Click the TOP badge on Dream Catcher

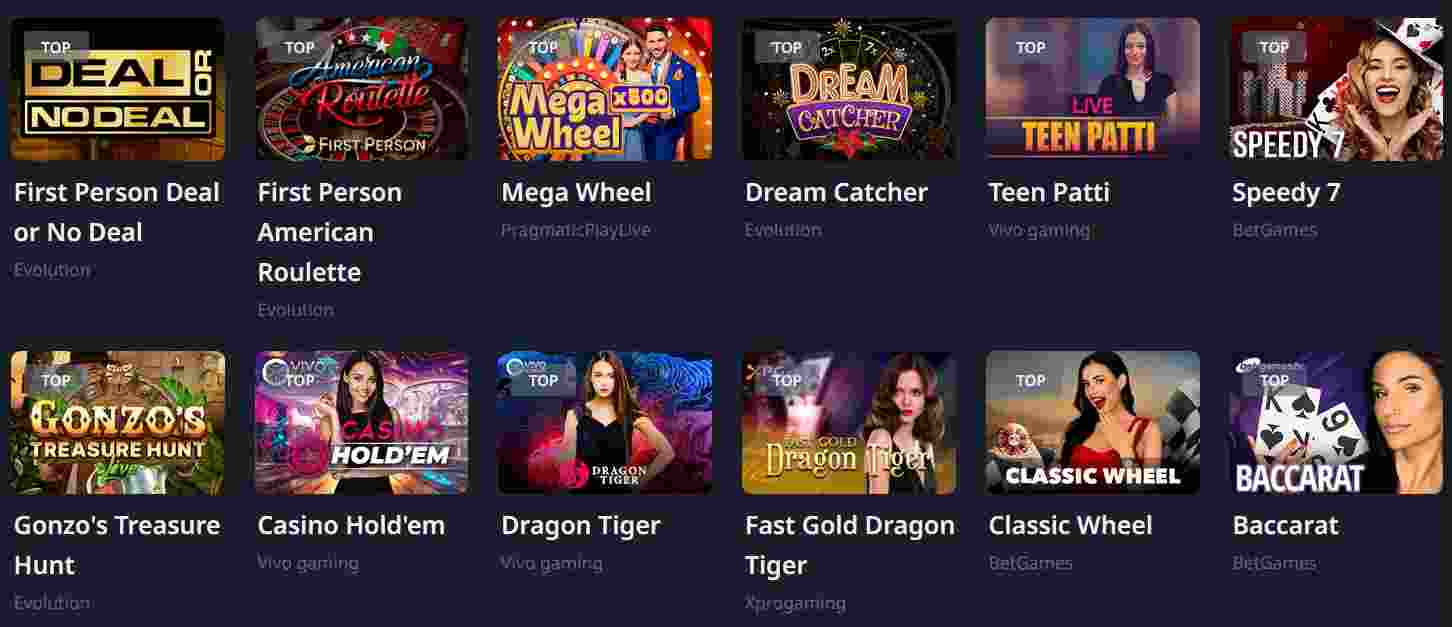tap(786, 47)
